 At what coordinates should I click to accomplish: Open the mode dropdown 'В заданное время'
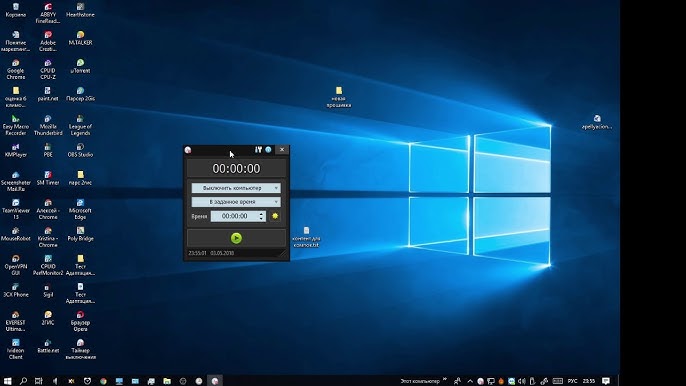236,202
